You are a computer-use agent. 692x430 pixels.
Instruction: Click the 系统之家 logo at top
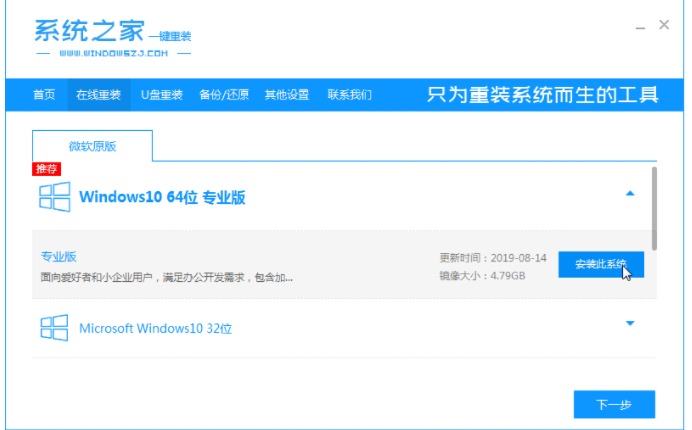tap(113, 38)
